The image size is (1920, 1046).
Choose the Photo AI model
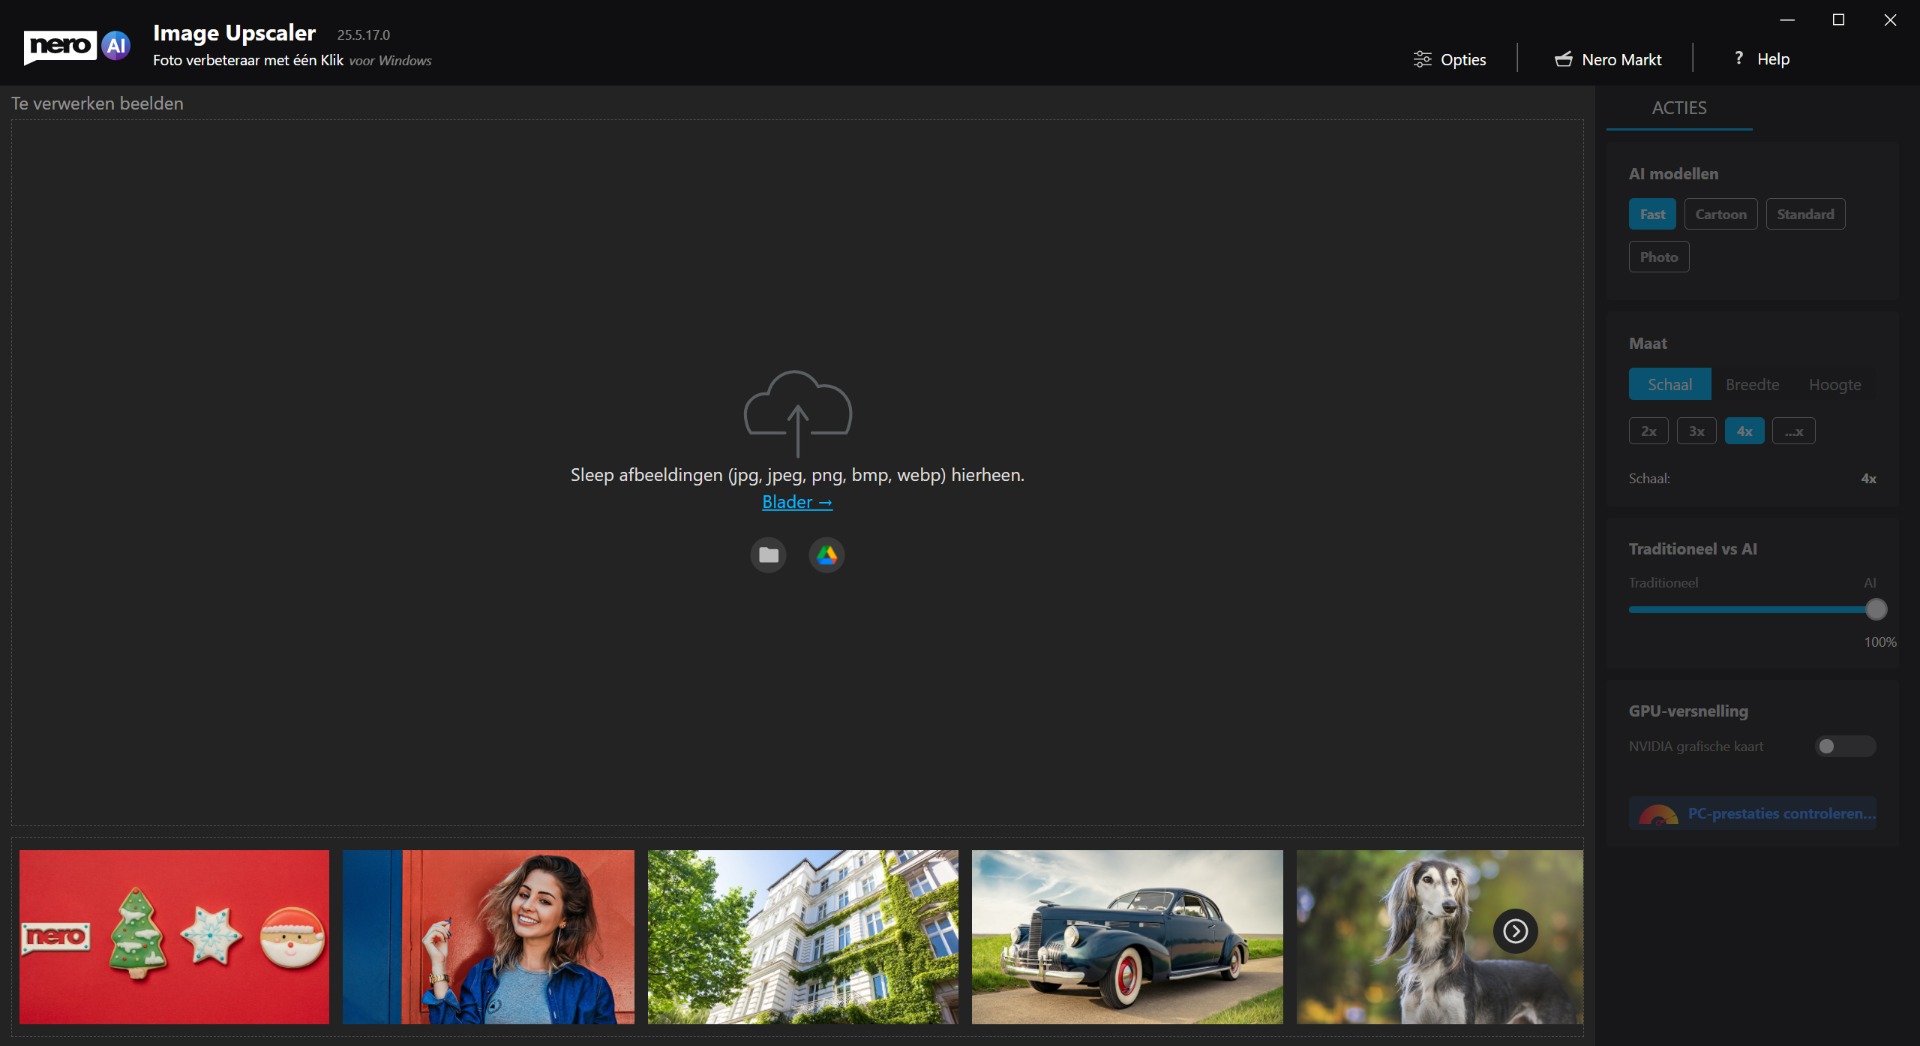tap(1658, 258)
